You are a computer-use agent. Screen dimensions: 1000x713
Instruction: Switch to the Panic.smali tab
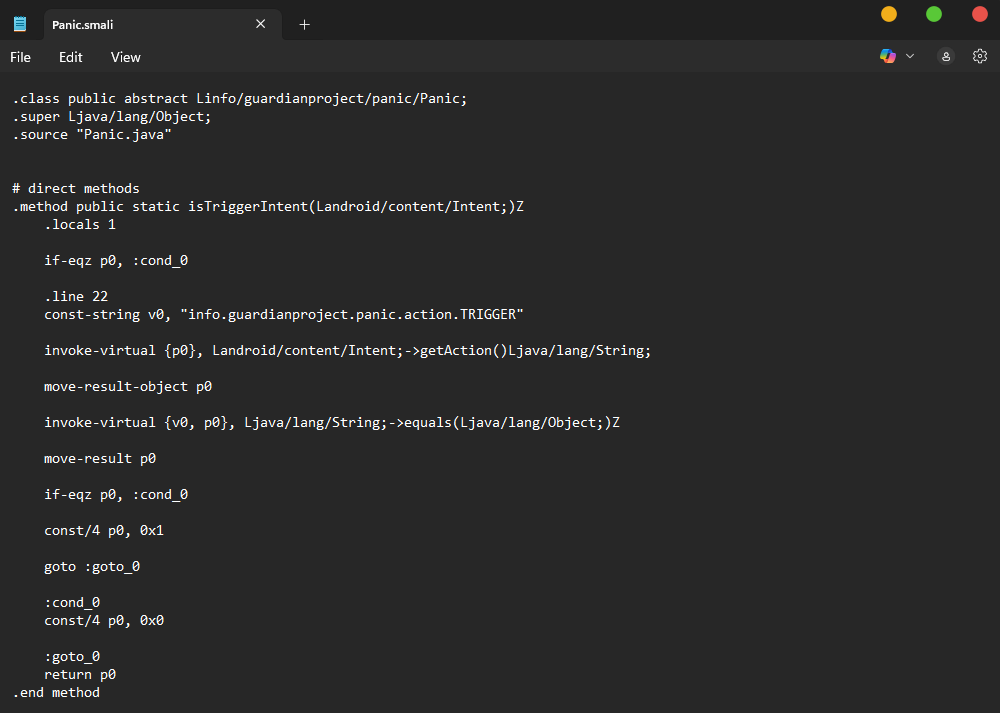(140, 24)
